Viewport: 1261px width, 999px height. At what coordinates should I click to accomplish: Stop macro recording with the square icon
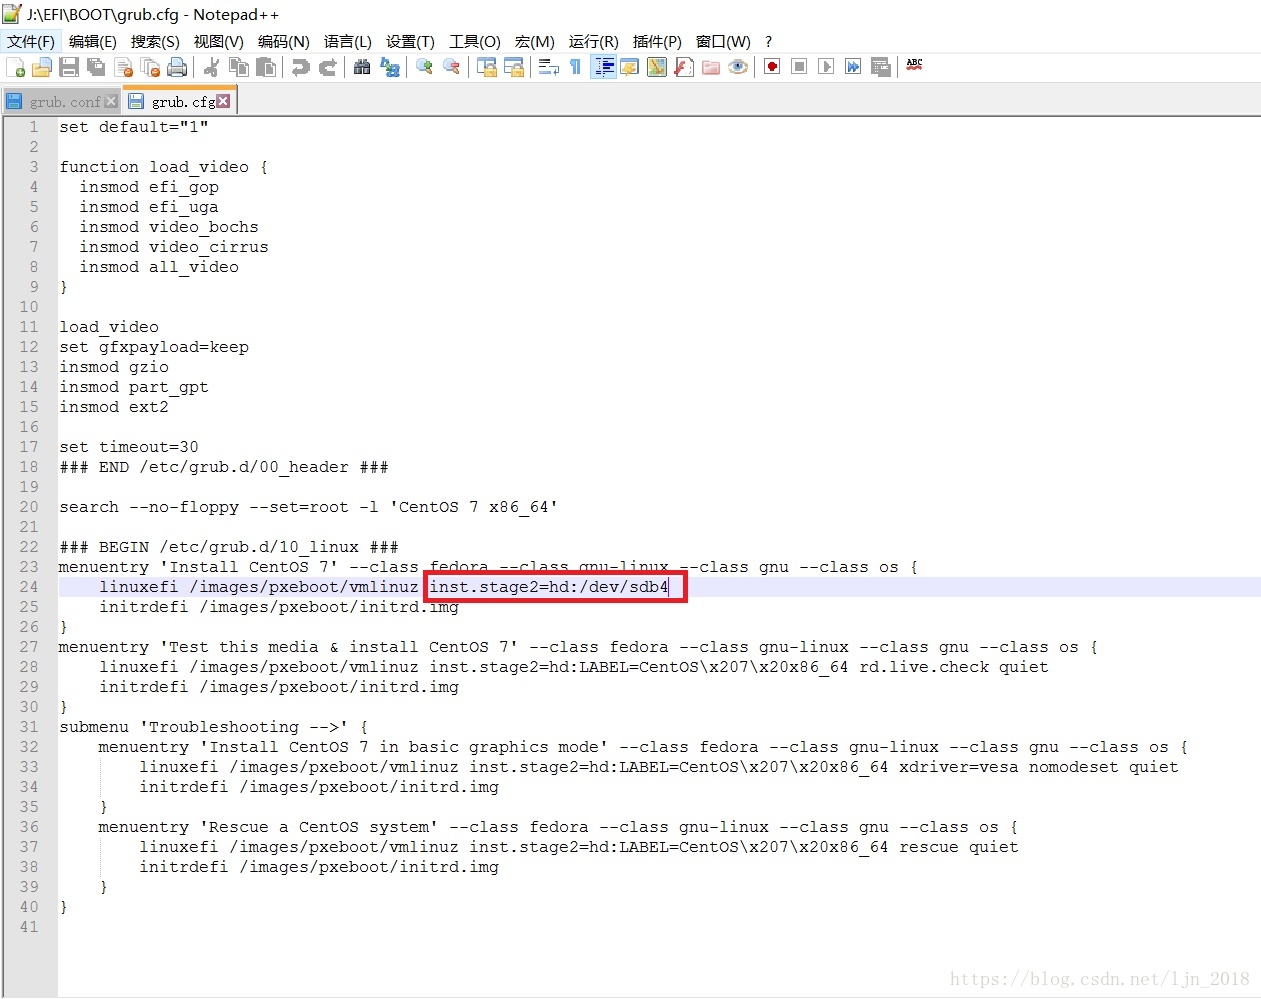point(799,67)
